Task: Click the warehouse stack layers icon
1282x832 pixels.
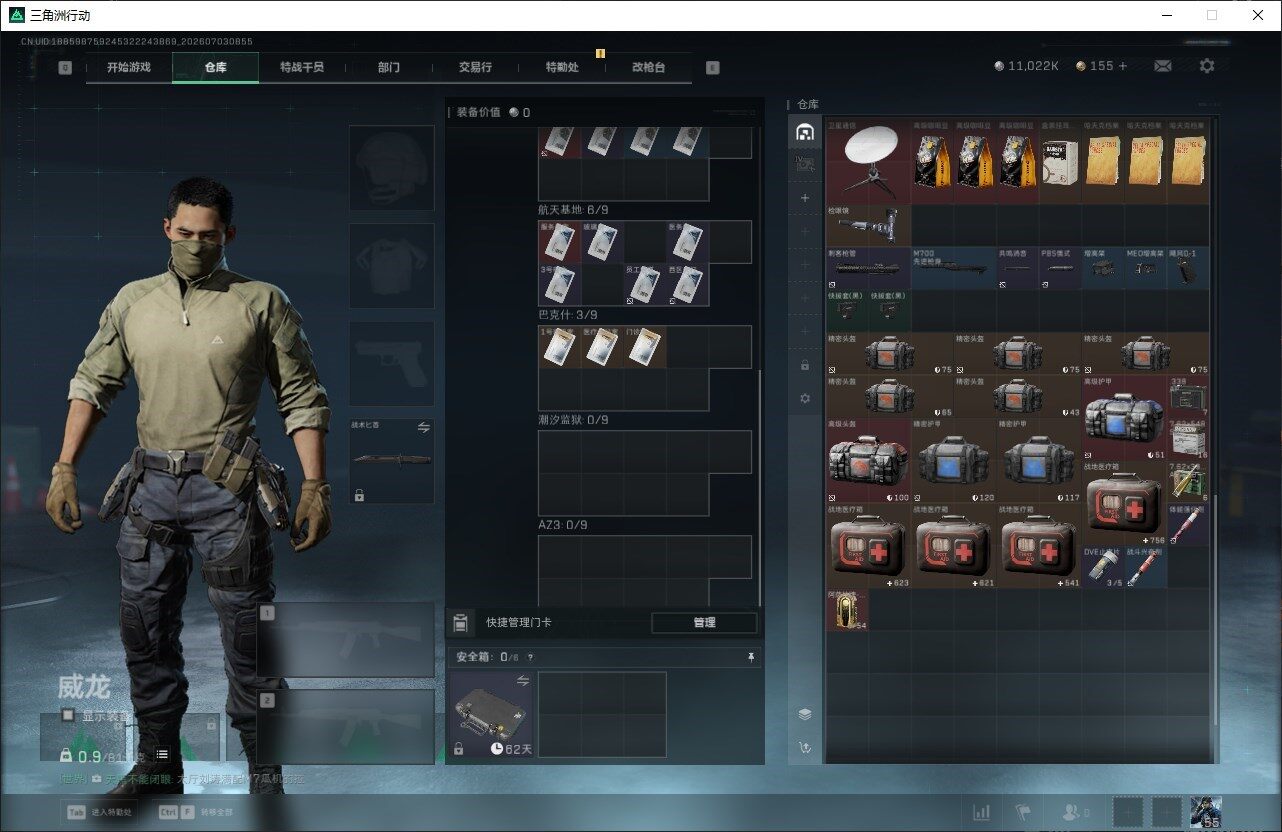Action: 805,714
